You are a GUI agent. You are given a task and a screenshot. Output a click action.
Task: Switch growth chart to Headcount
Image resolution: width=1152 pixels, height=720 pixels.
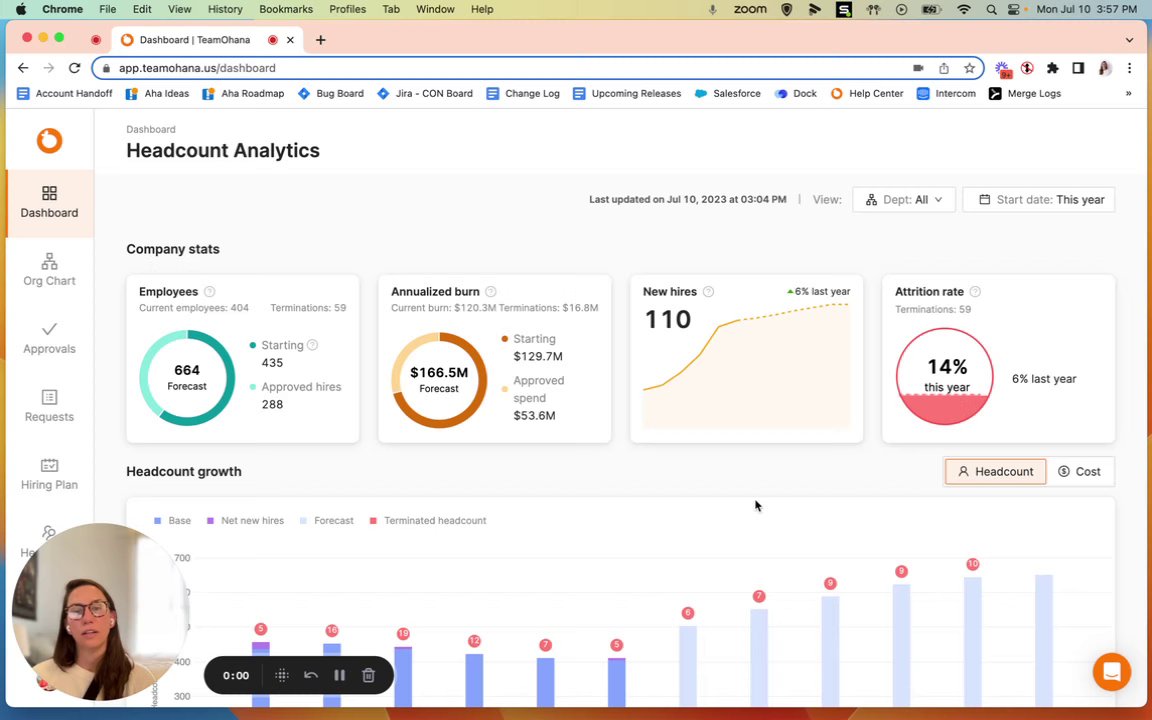click(995, 472)
